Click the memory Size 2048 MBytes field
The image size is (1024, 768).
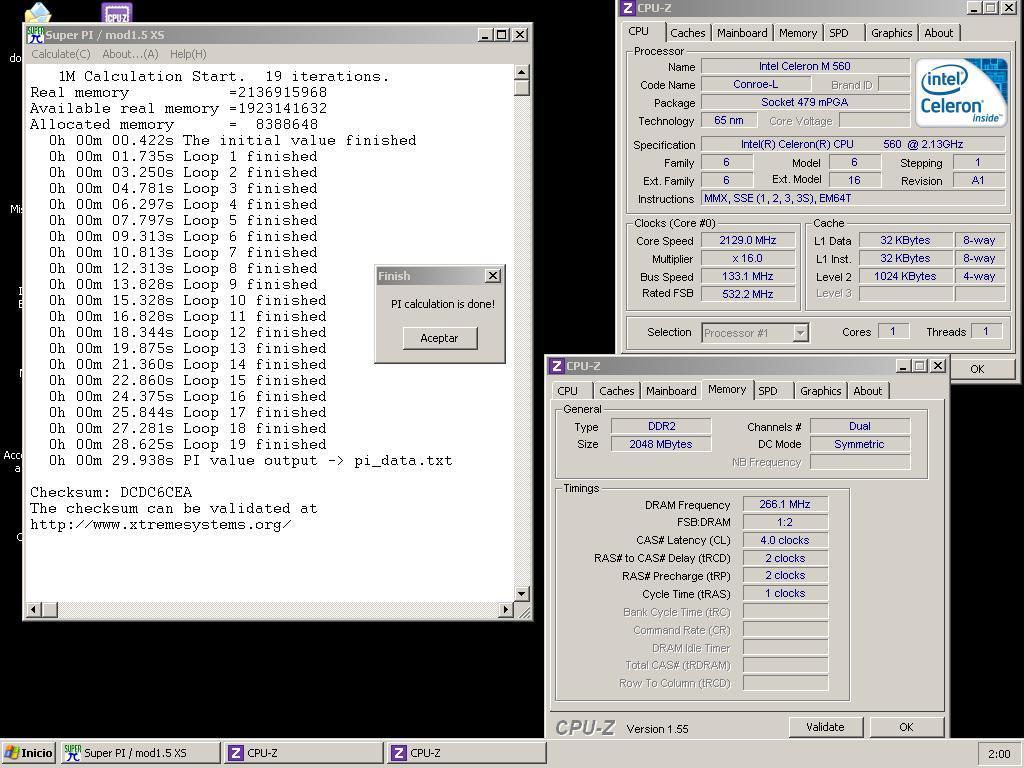pos(661,444)
